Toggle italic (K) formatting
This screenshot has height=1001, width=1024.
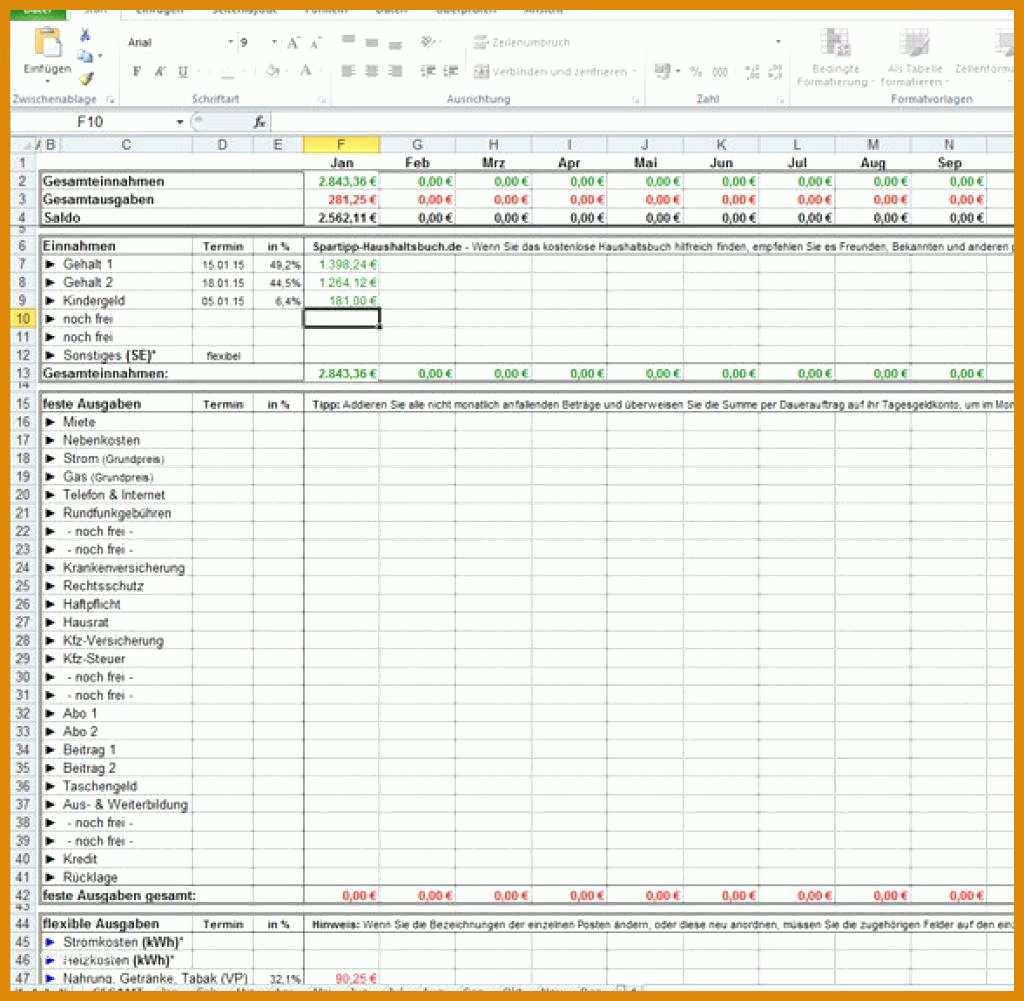(x=160, y=71)
